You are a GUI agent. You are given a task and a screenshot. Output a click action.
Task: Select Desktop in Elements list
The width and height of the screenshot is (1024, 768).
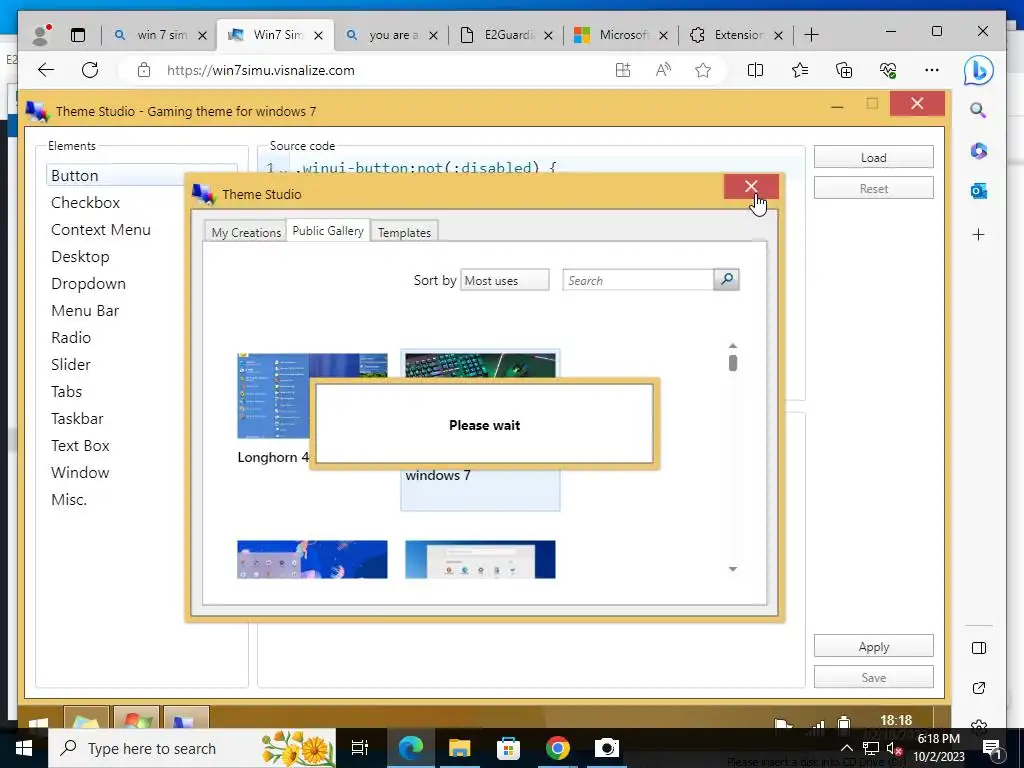pos(80,257)
